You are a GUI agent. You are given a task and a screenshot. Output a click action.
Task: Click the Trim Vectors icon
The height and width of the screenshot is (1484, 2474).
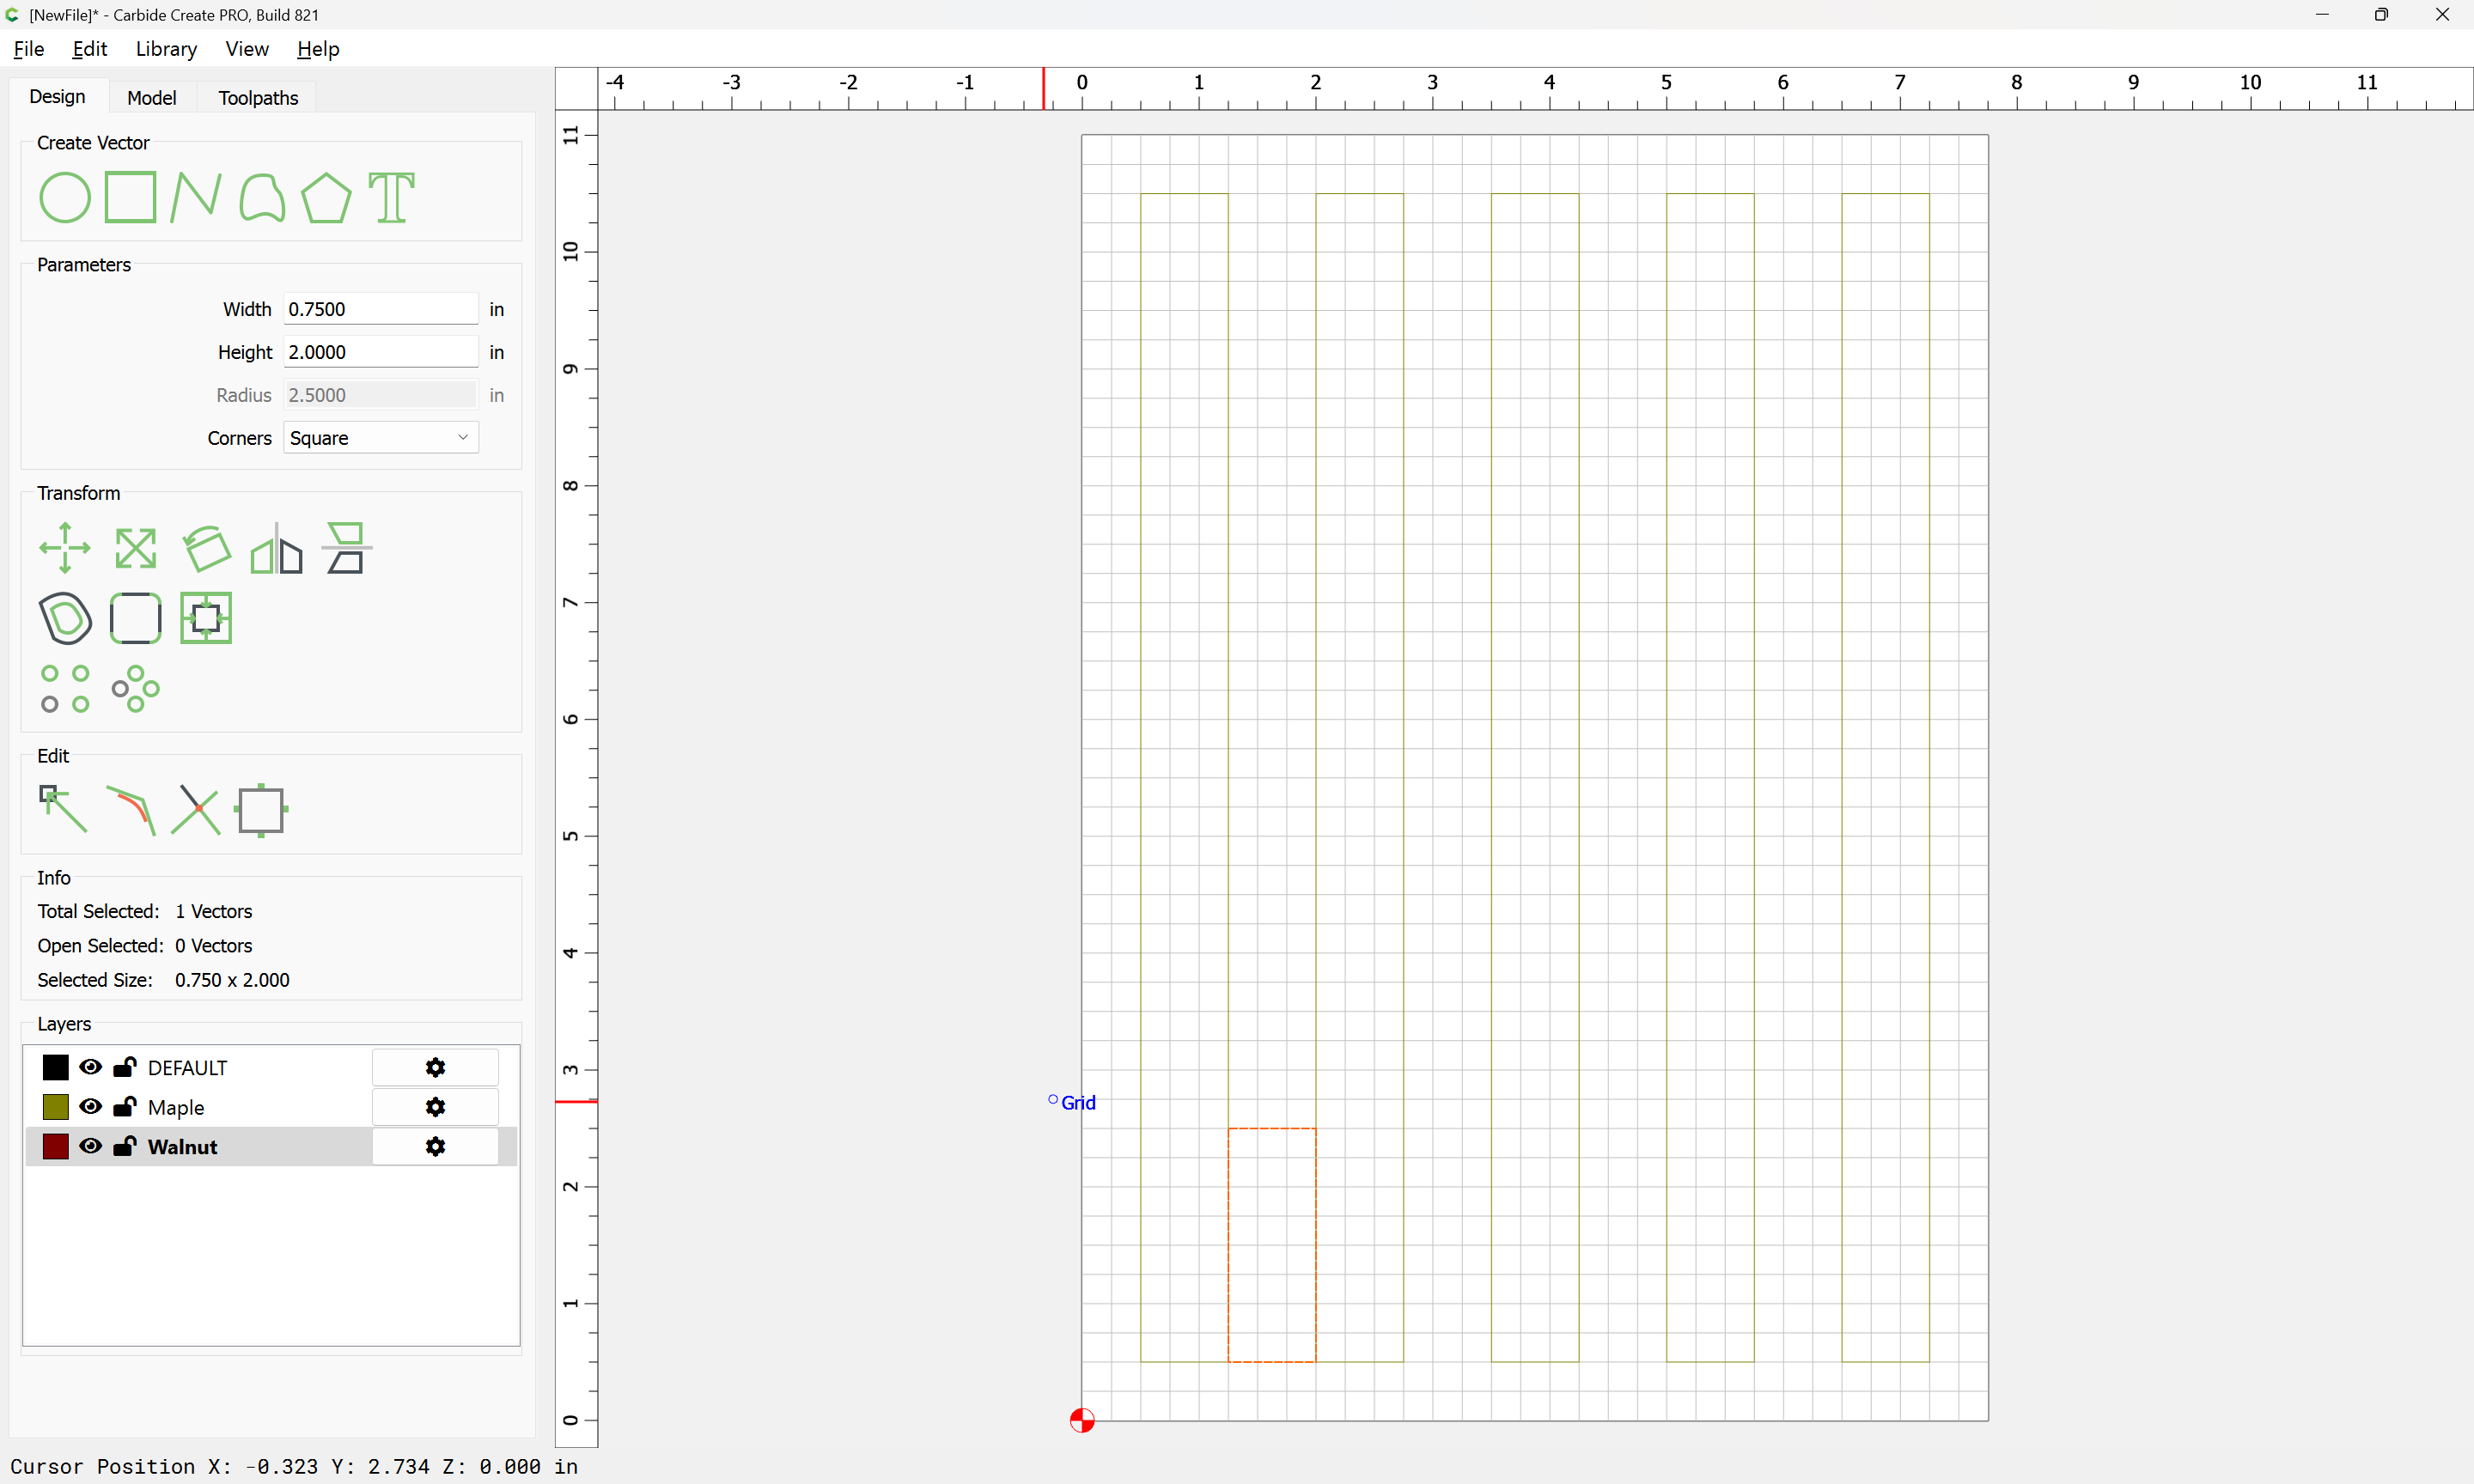195,809
